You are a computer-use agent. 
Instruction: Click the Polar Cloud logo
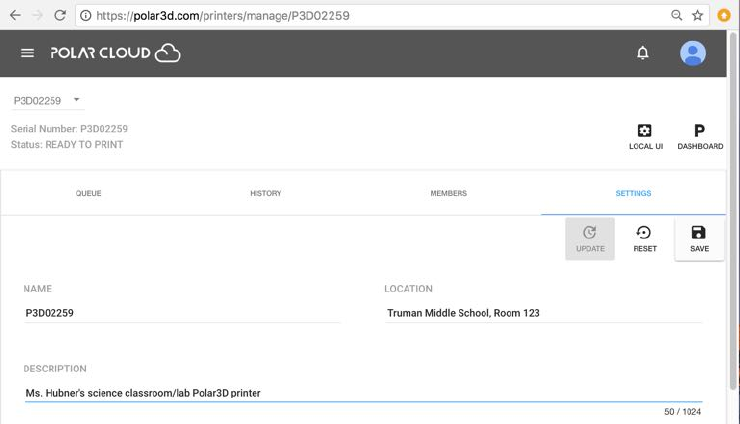116,53
